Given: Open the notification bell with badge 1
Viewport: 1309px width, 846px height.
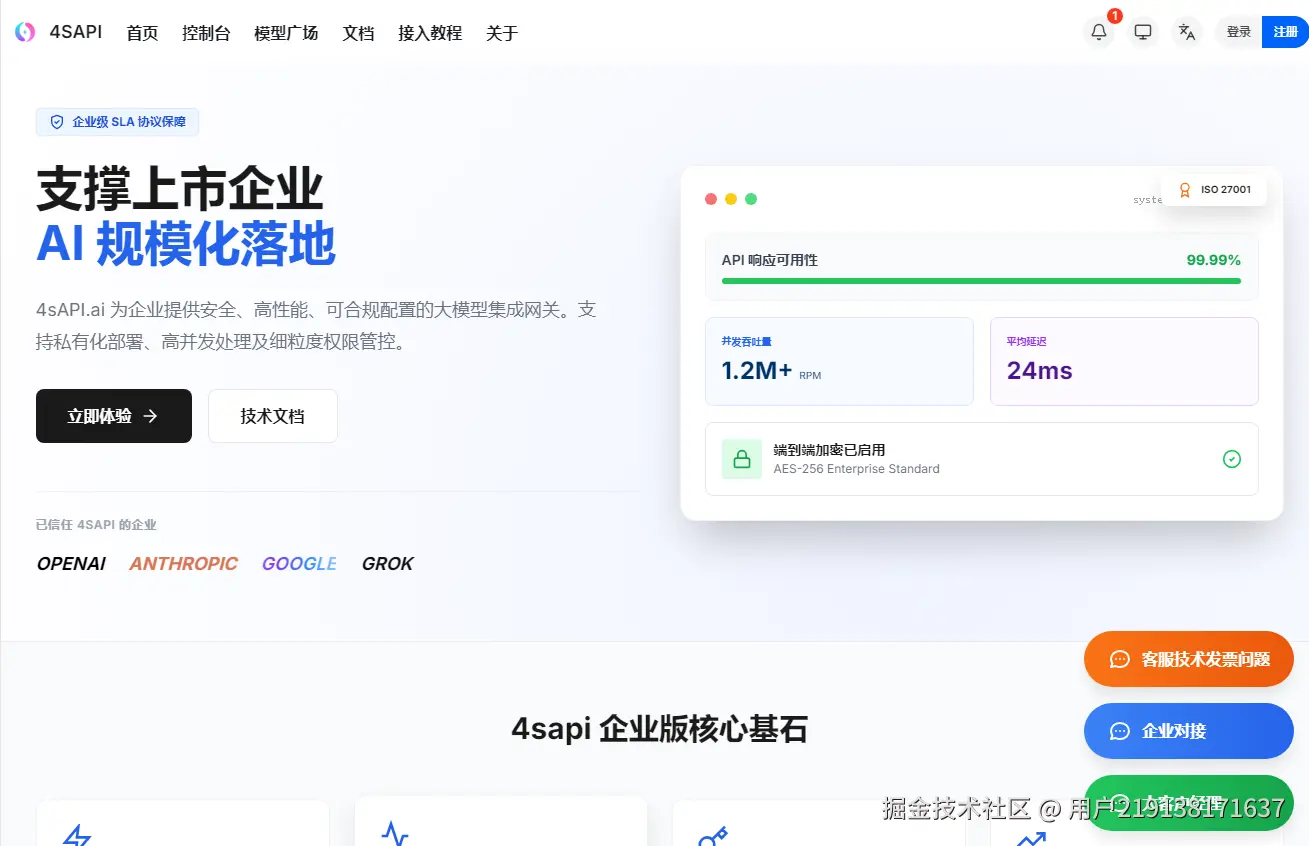Looking at the screenshot, I should [1098, 31].
